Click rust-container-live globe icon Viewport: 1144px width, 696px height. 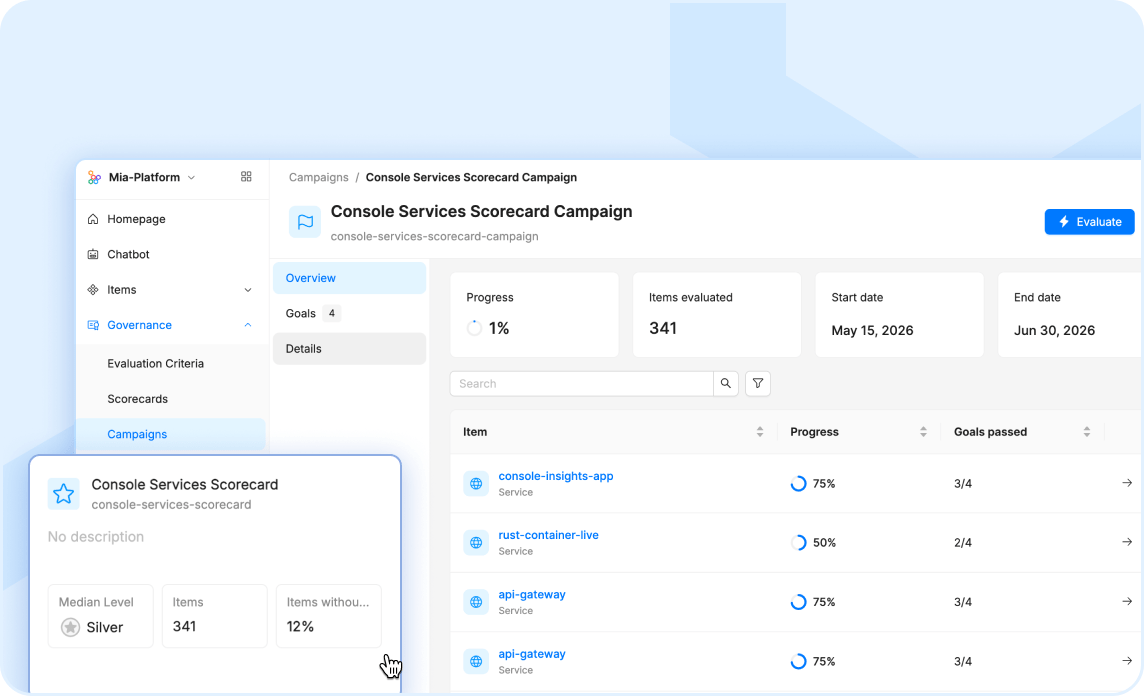(x=476, y=542)
